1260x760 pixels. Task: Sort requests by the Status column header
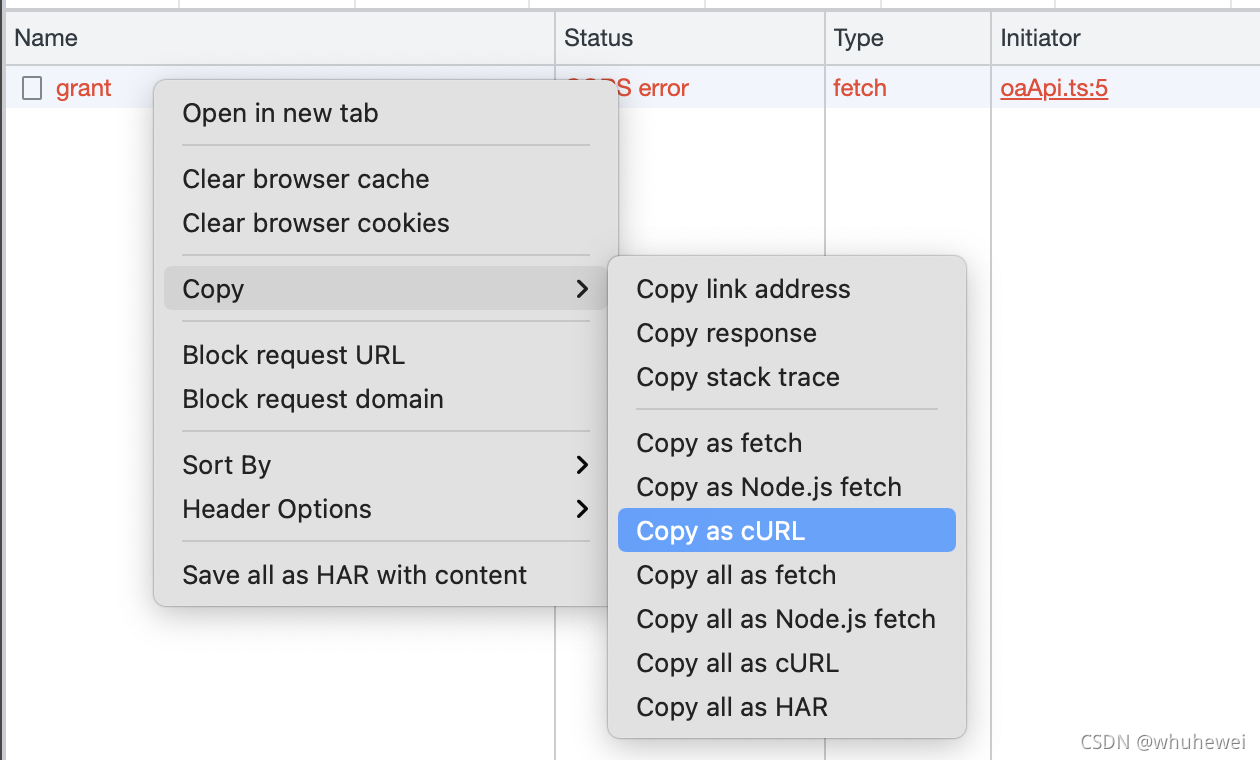point(598,38)
